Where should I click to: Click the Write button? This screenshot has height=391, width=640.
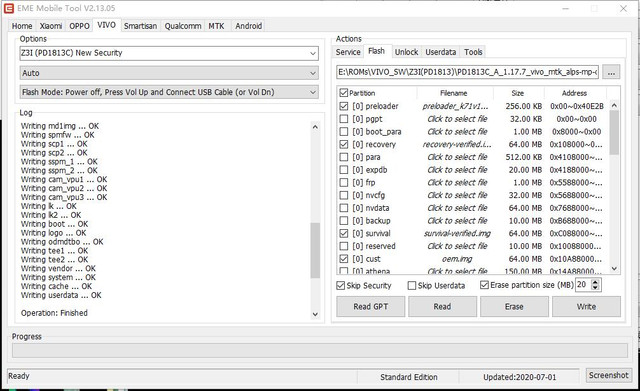point(586,307)
